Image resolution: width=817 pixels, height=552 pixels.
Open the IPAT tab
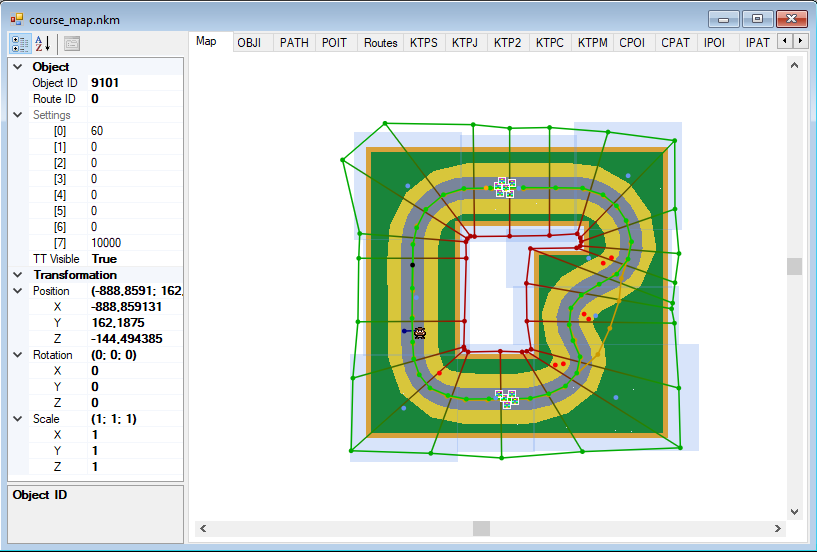click(x=758, y=43)
